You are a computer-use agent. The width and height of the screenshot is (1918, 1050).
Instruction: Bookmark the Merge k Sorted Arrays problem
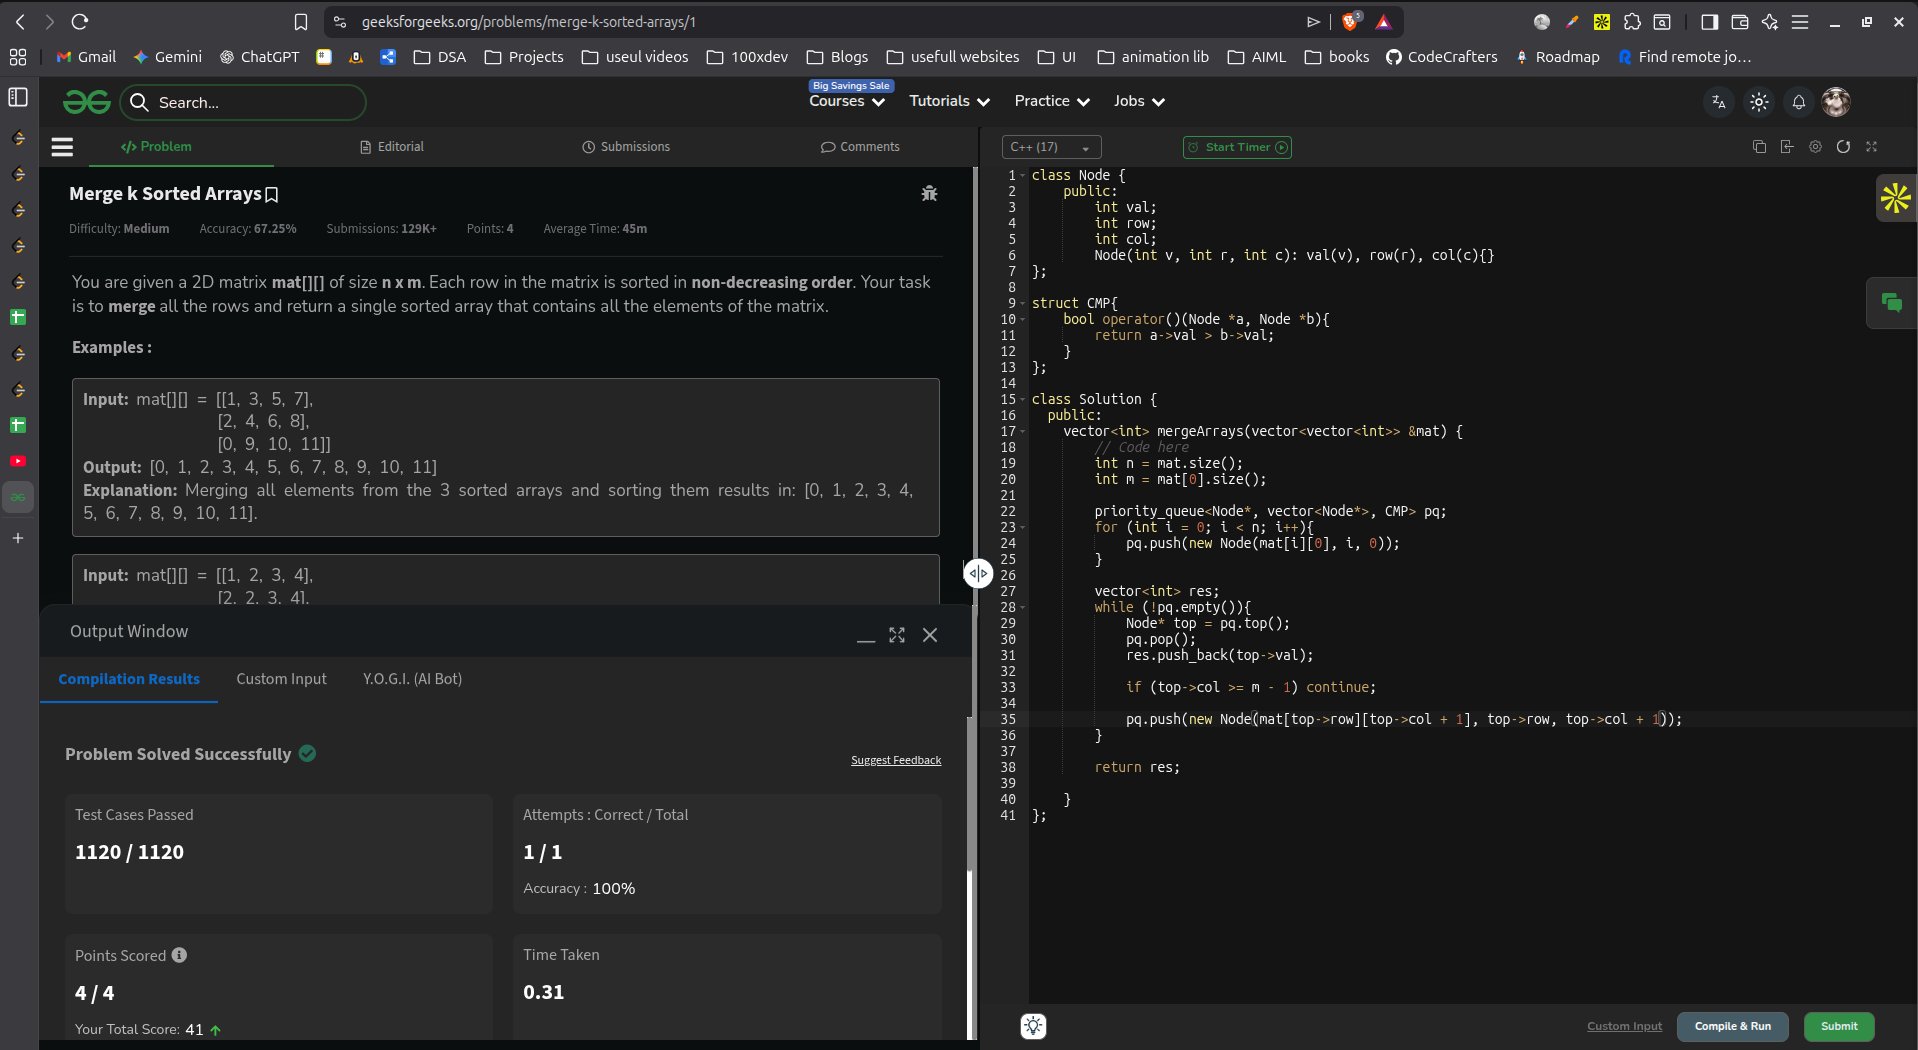point(272,195)
